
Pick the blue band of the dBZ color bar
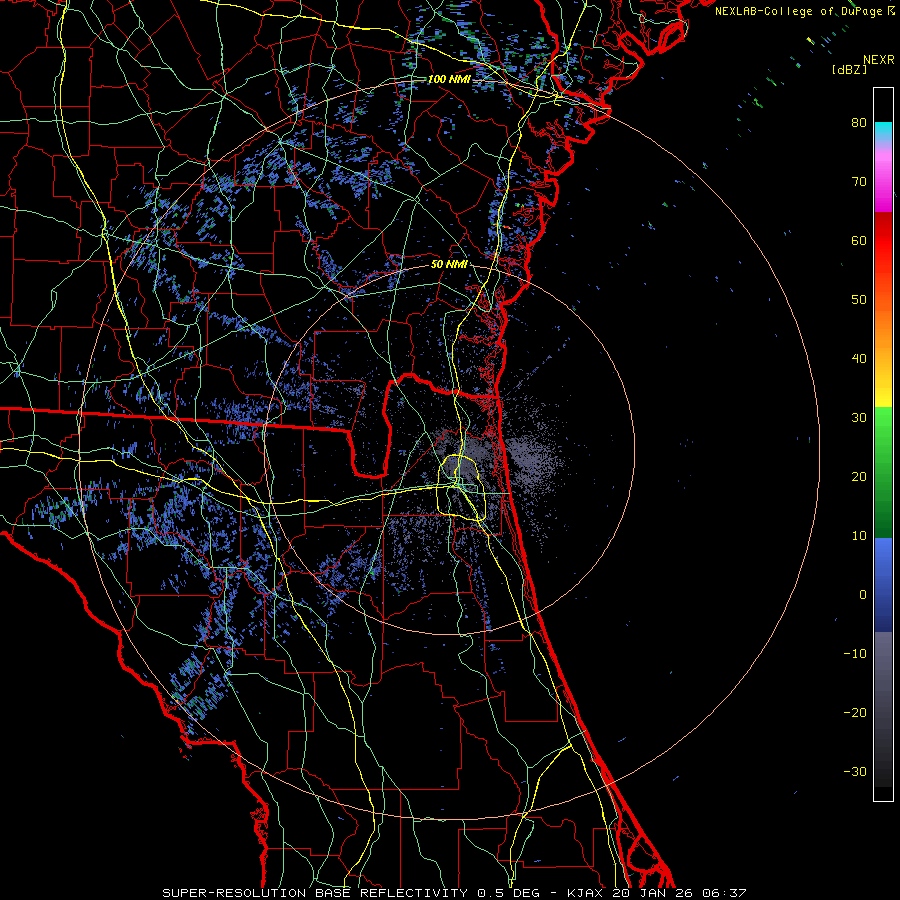[x=883, y=585]
